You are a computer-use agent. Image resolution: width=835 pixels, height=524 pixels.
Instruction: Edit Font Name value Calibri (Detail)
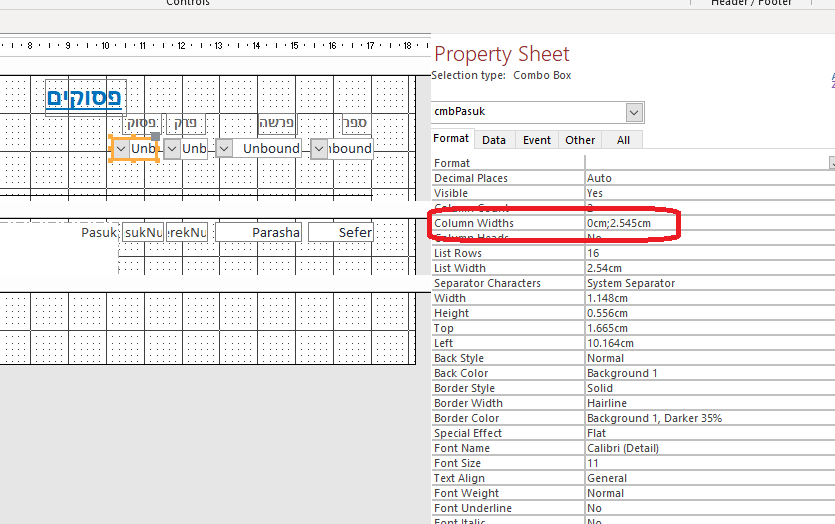tap(710, 448)
